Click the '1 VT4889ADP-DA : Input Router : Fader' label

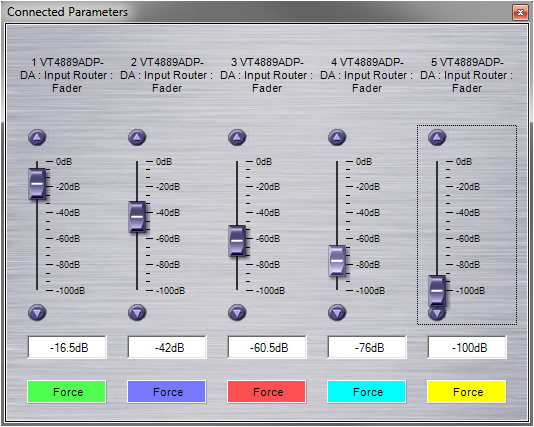pos(67,75)
